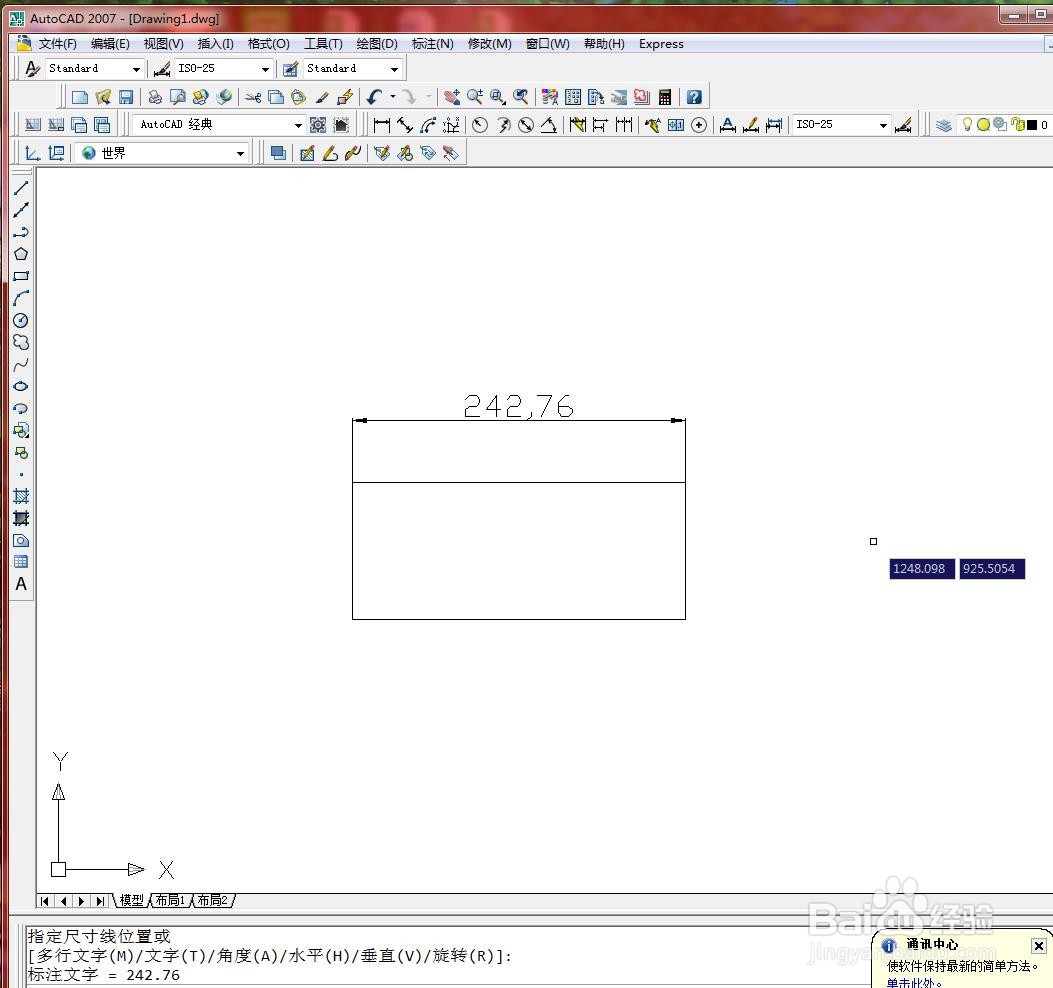This screenshot has height=988, width=1053.
Task: Expand the undo history arrow
Action: pos(393,97)
